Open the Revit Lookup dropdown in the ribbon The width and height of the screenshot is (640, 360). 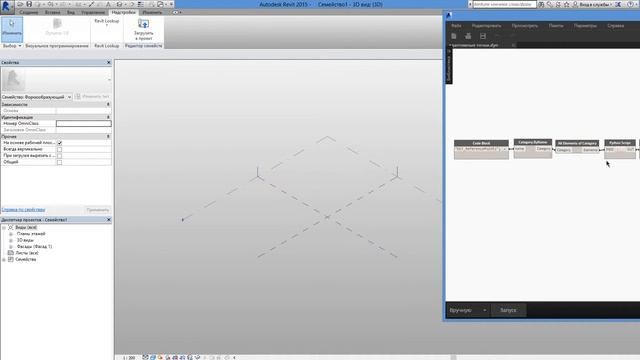107,24
